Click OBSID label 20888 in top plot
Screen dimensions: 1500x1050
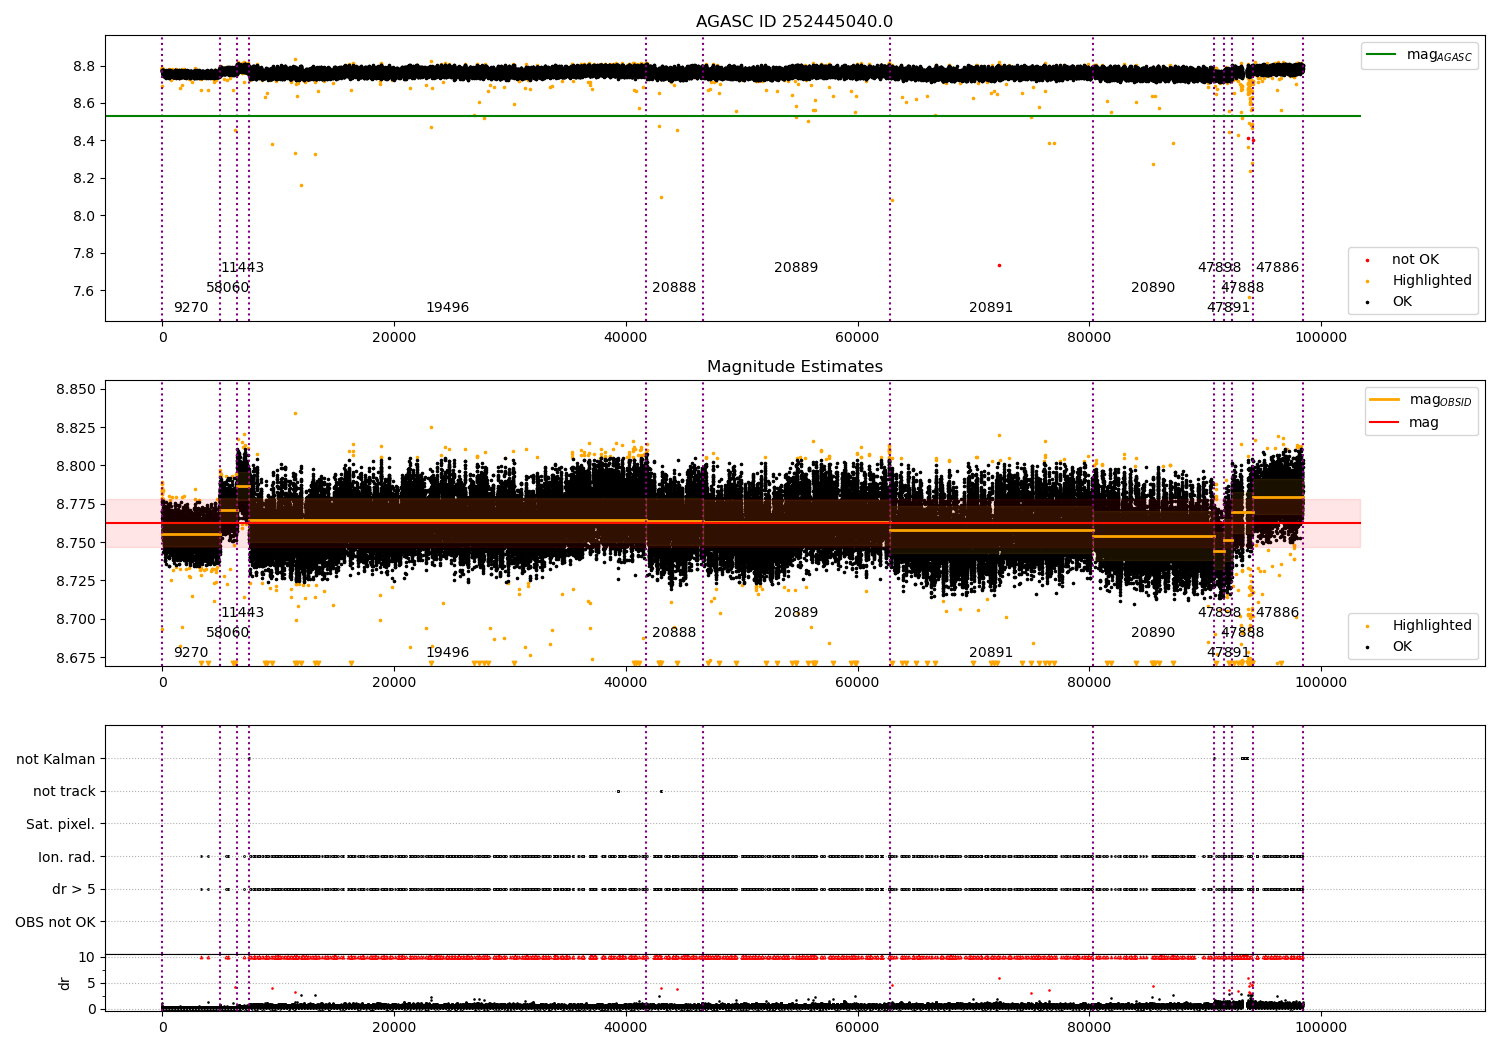674,287
